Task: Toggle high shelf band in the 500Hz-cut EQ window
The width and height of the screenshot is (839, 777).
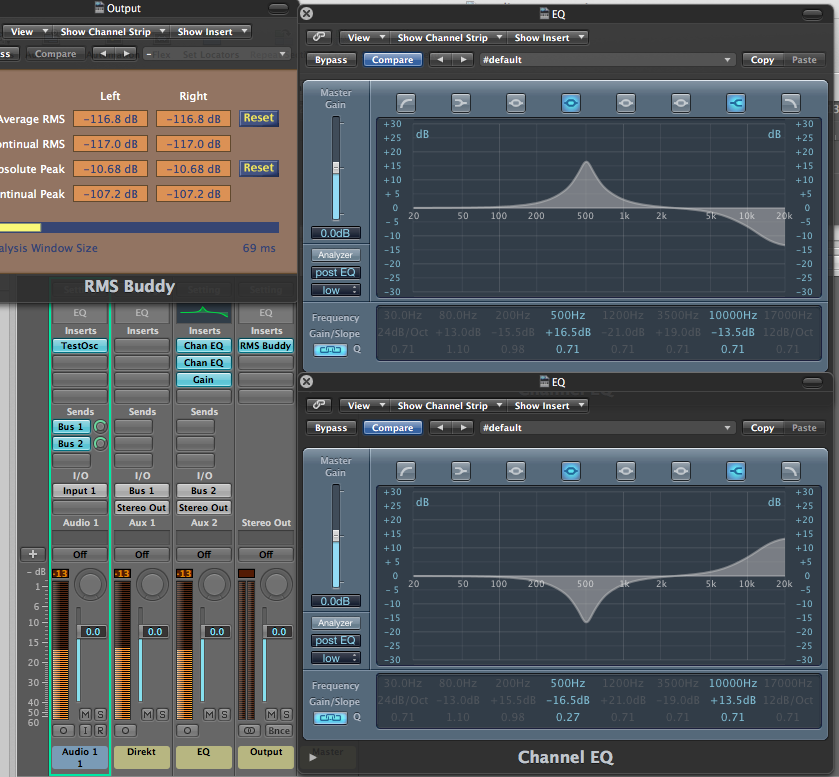Action: 736,471
